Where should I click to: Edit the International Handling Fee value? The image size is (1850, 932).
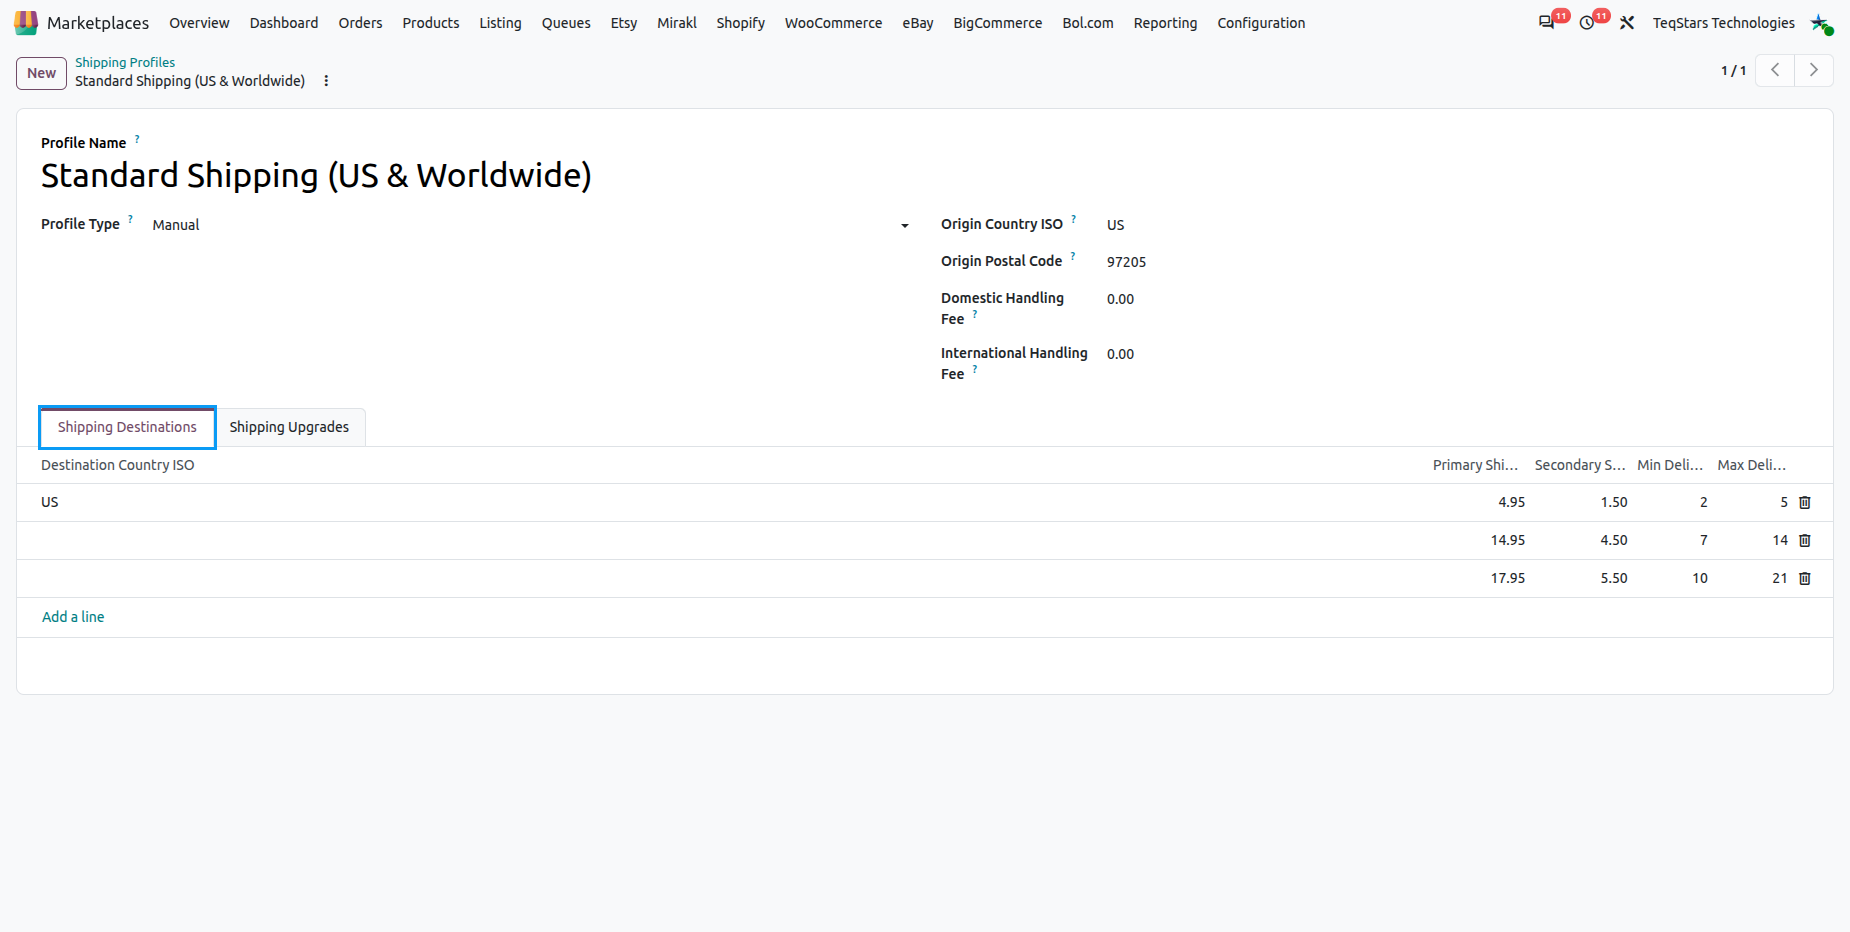coord(1457,354)
